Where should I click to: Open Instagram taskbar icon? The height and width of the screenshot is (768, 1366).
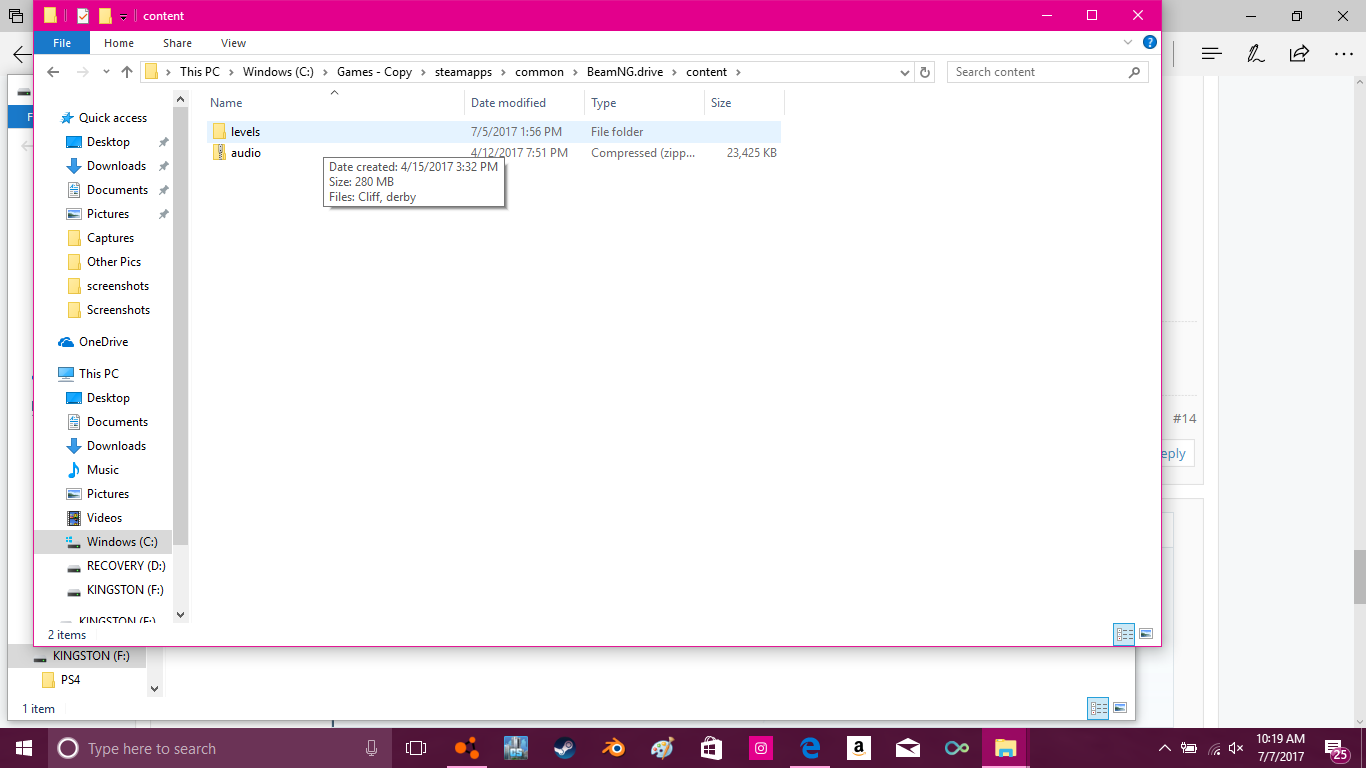point(761,748)
